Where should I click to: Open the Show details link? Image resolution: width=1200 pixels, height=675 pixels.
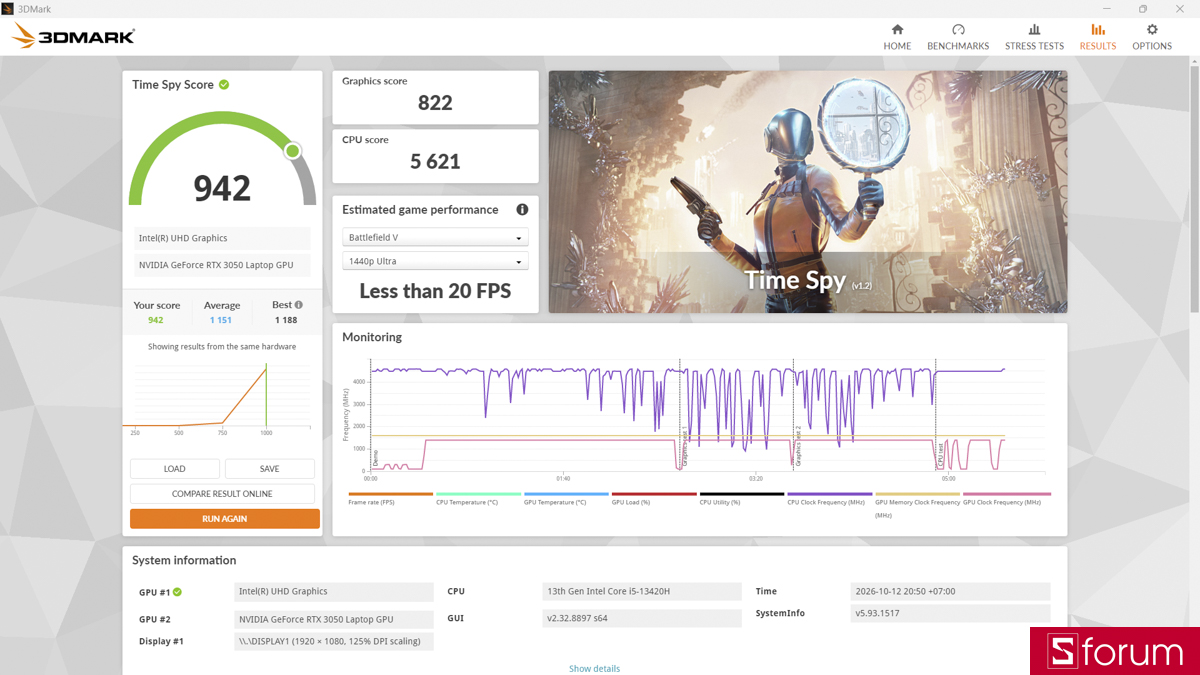point(595,669)
